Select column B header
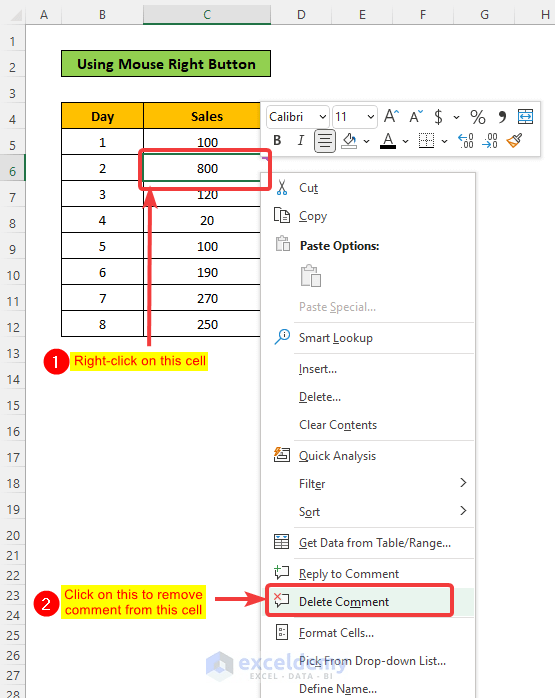 tap(102, 15)
